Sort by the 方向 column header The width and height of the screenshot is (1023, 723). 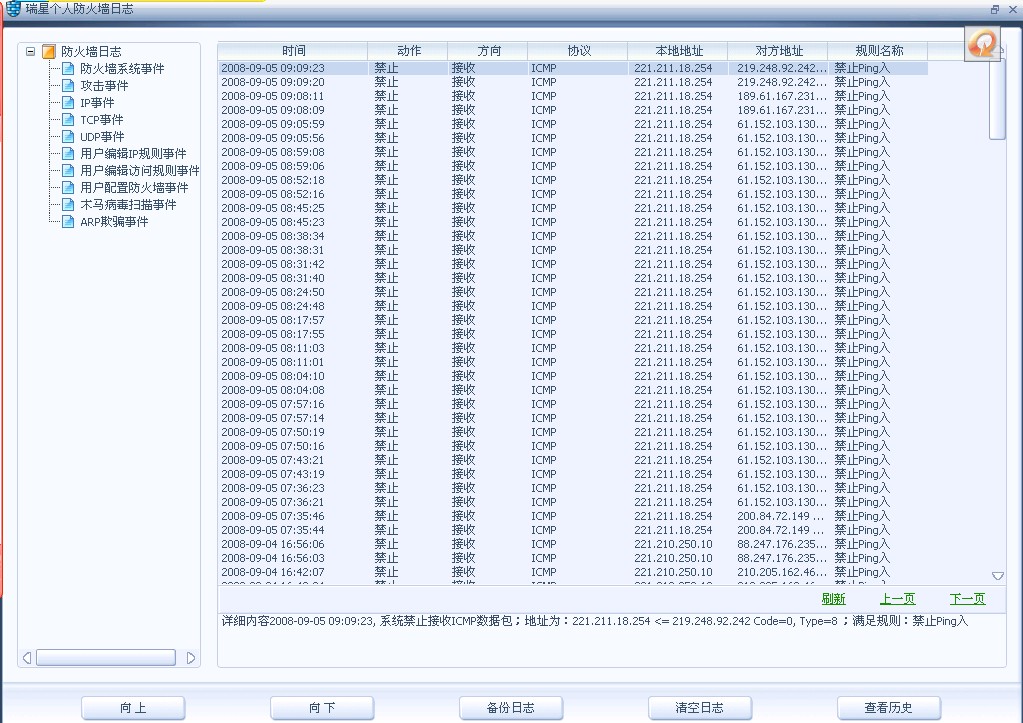488,51
